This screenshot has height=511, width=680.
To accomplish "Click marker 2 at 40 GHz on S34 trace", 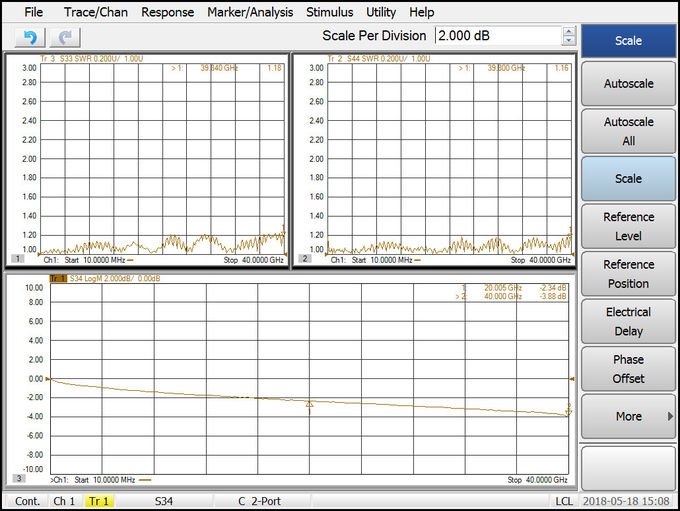I will (x=569, y=410).
